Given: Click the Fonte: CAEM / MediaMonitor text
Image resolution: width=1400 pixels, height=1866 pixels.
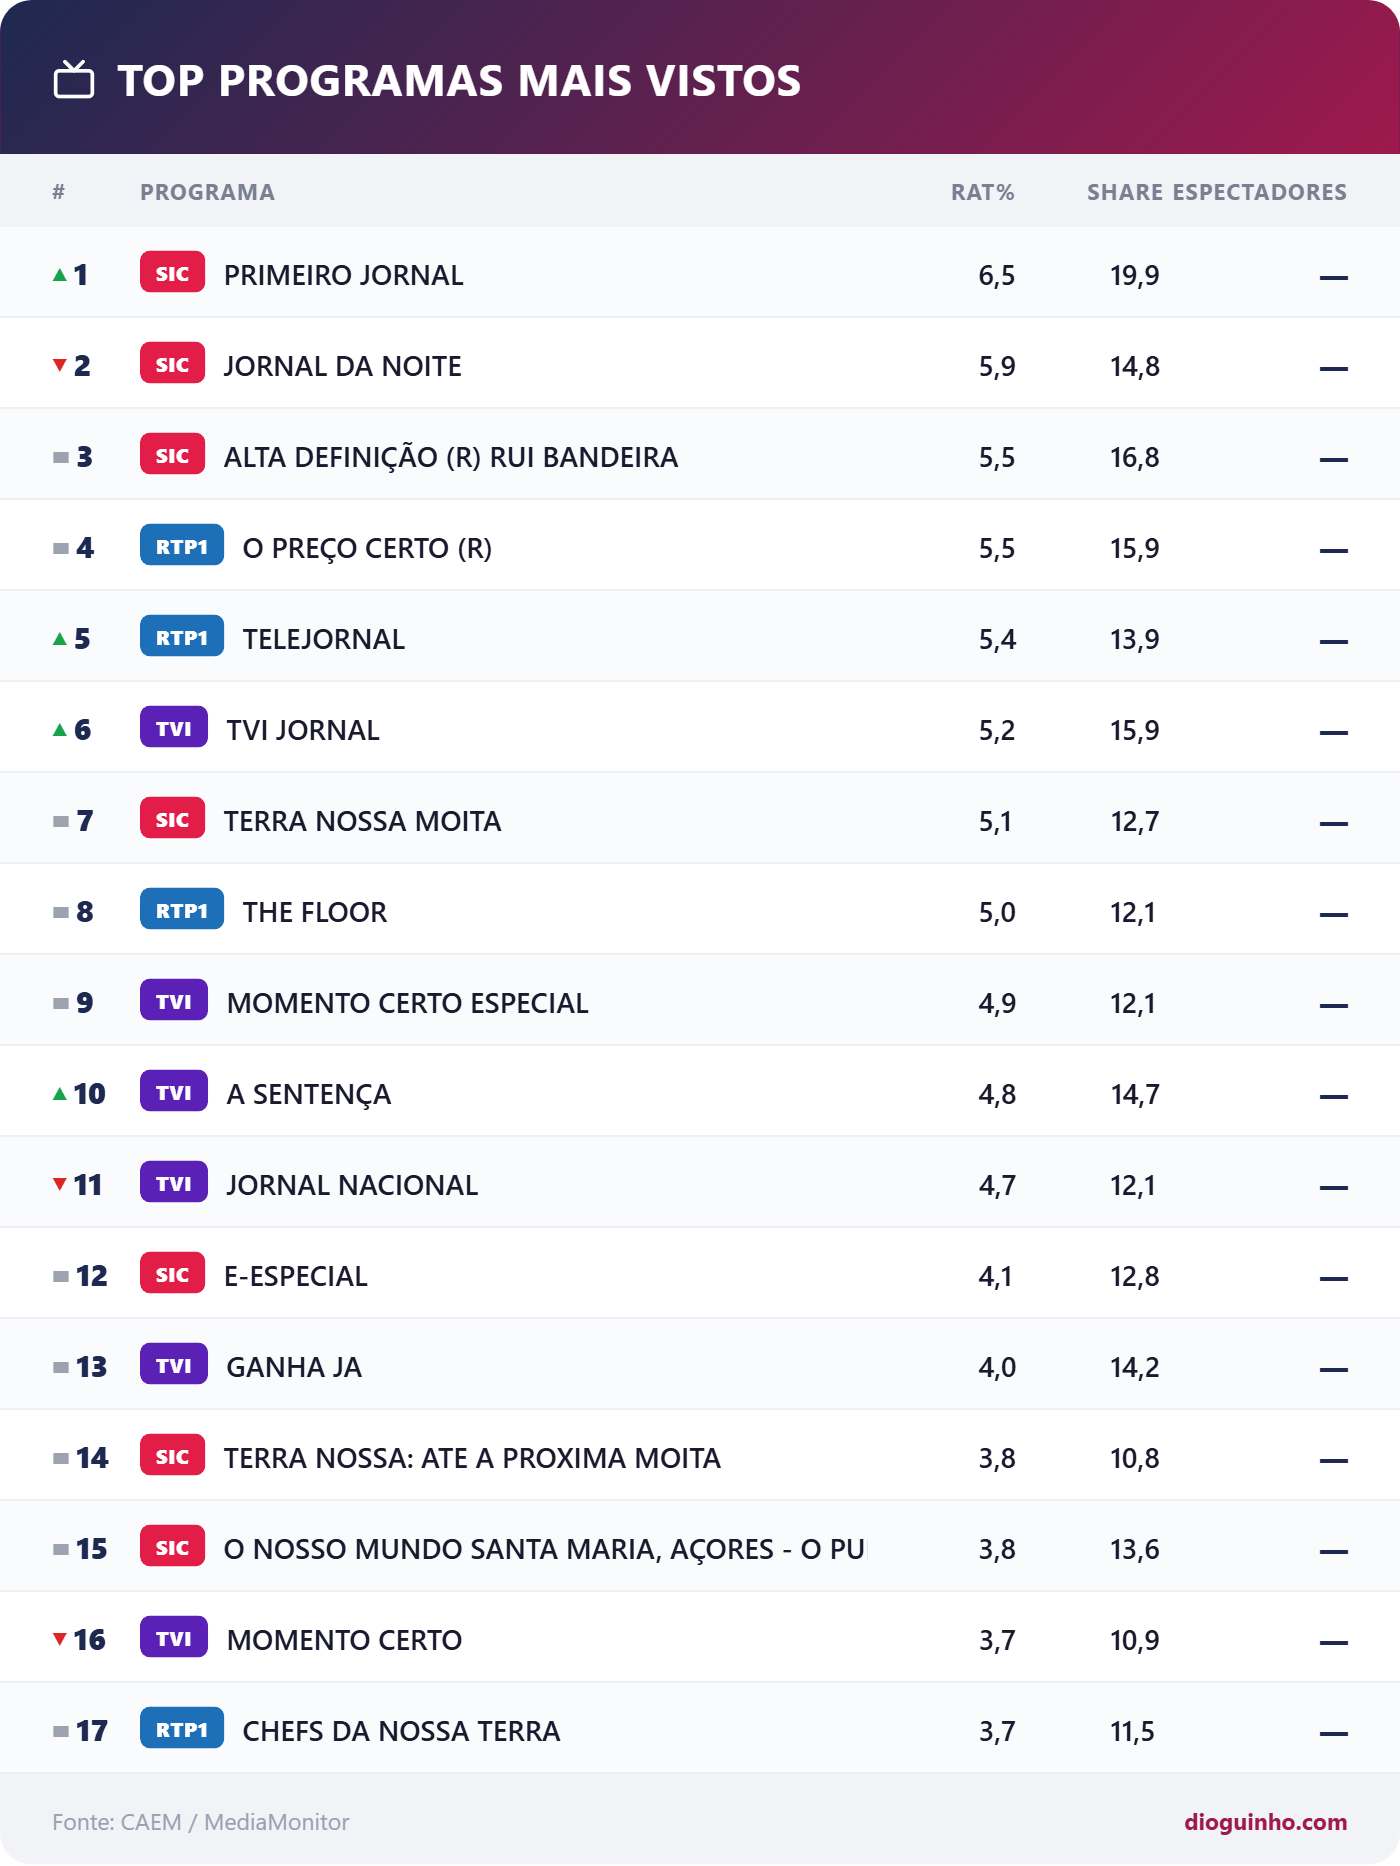Looking at the screenshot, I should [201, 1822].
